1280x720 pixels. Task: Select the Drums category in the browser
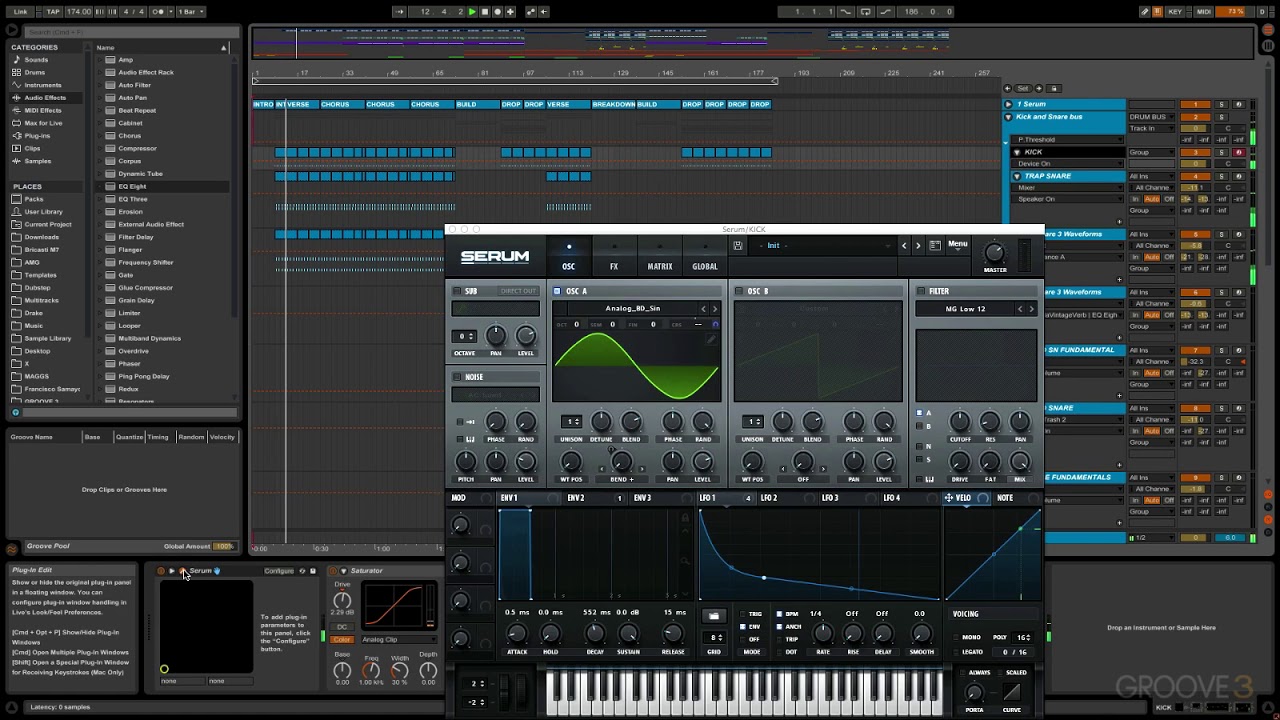[35, 72]
